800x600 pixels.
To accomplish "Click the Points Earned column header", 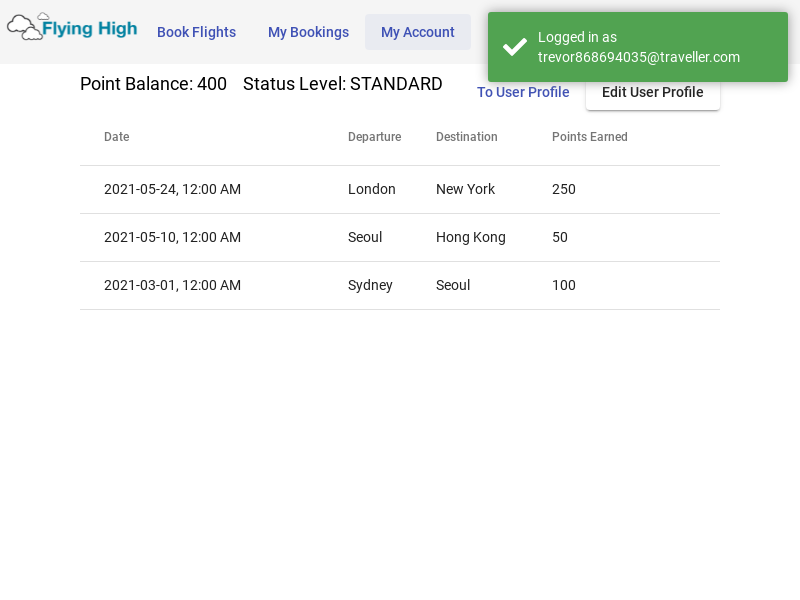I will (x=590, y=137).
